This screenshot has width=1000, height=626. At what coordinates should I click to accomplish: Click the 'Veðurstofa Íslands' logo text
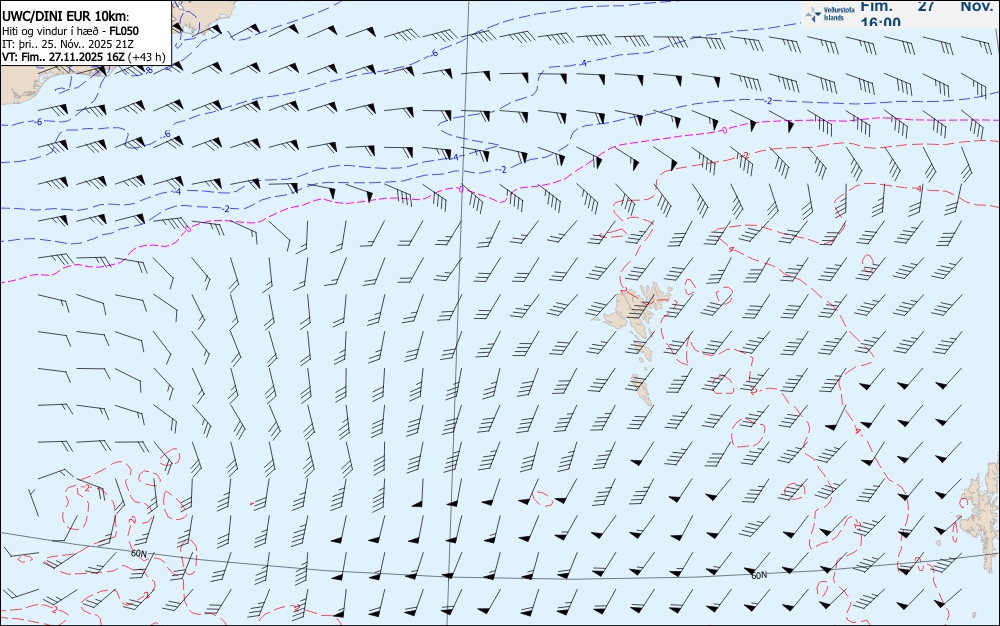point(839,14)
